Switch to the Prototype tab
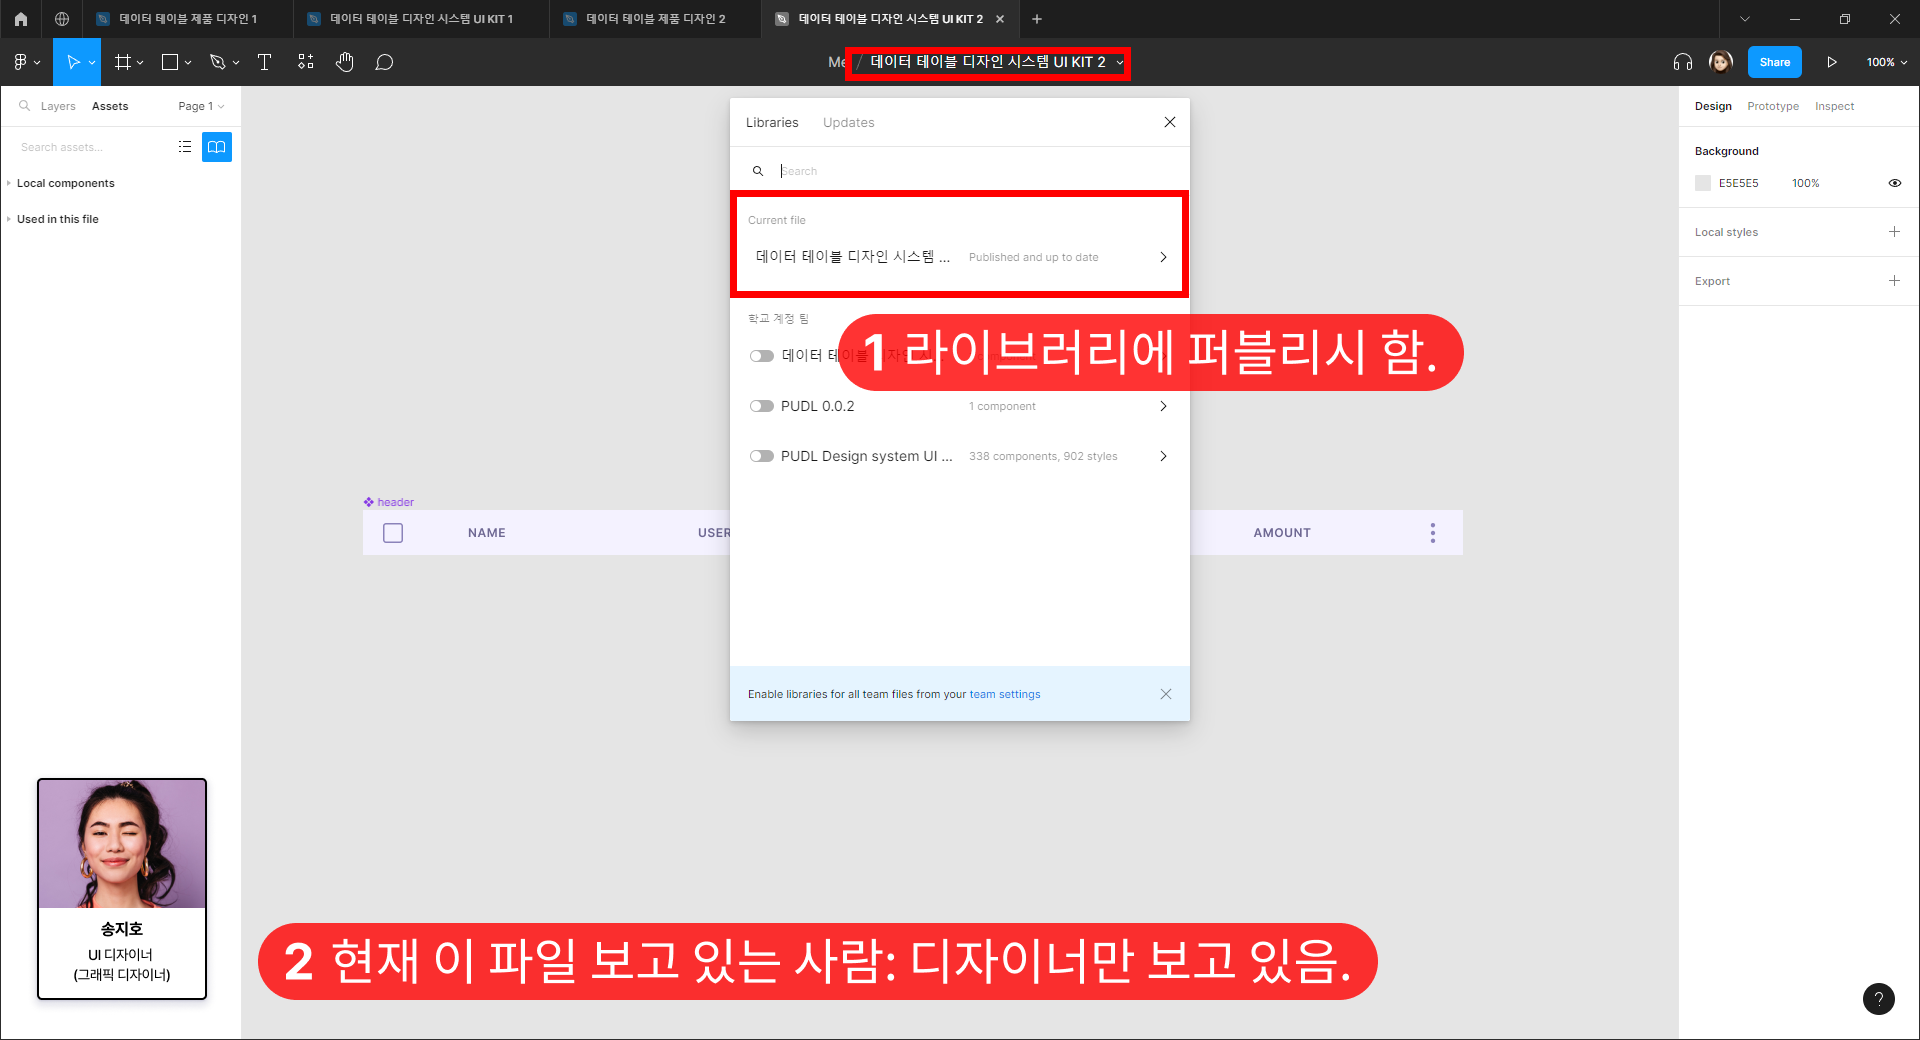The image size is (1920, 1040). [x=1773, y=106]
